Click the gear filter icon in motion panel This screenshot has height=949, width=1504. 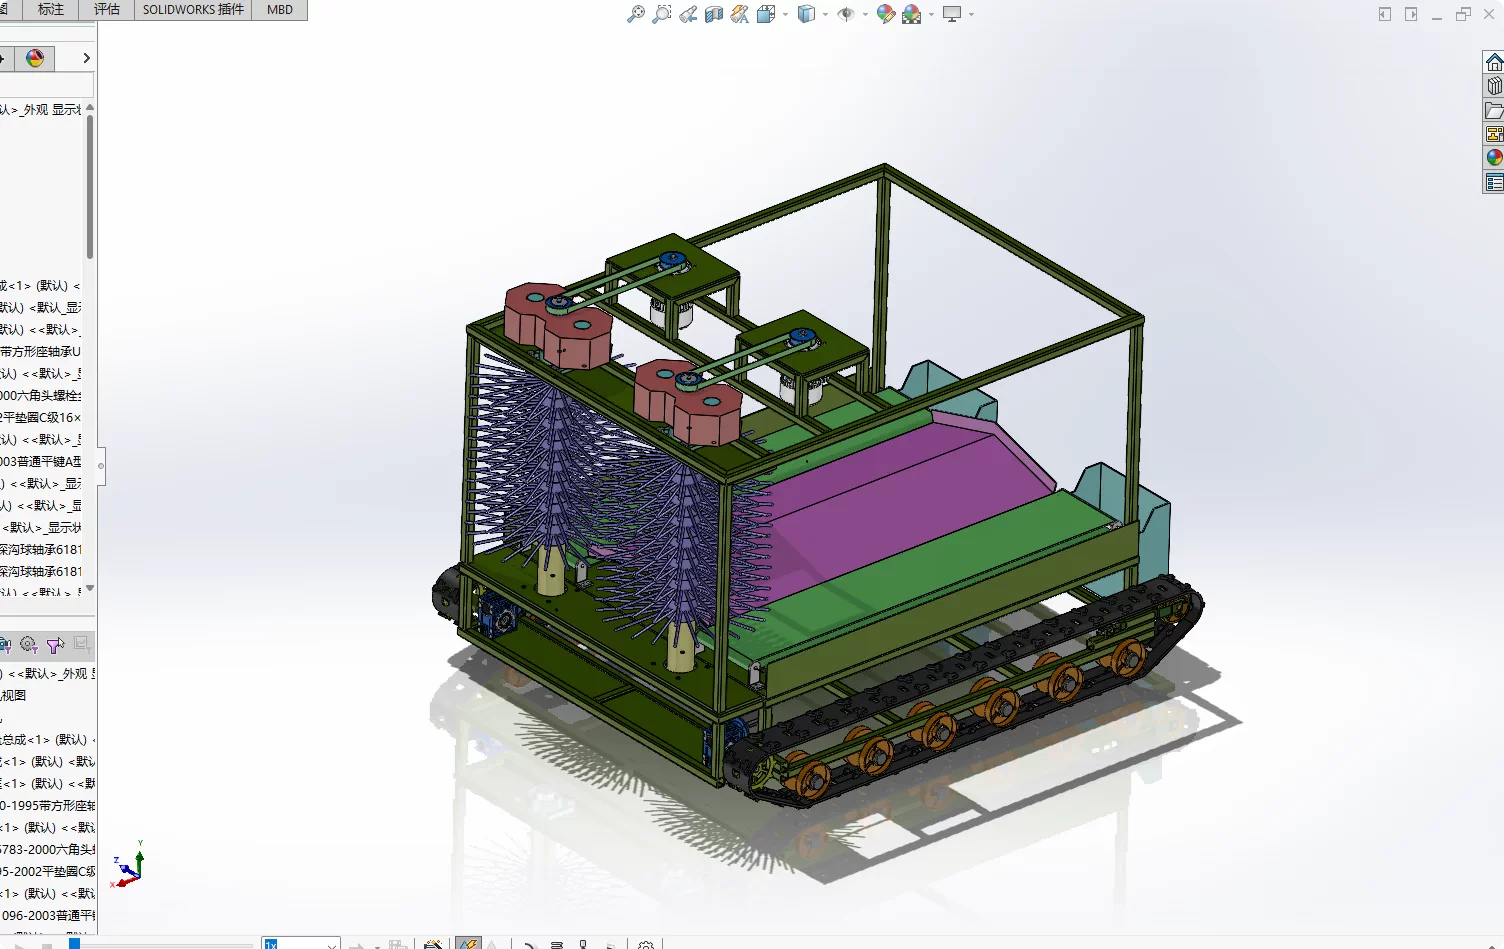(28, 645)
